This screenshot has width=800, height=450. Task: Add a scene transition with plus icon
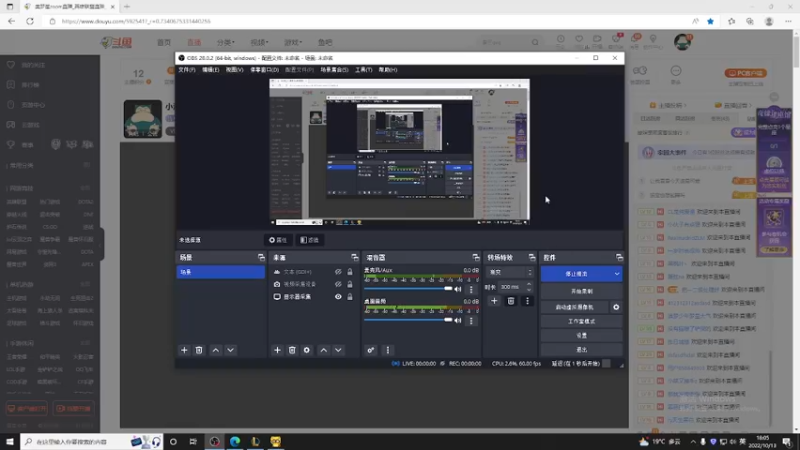tap(494, 301)
